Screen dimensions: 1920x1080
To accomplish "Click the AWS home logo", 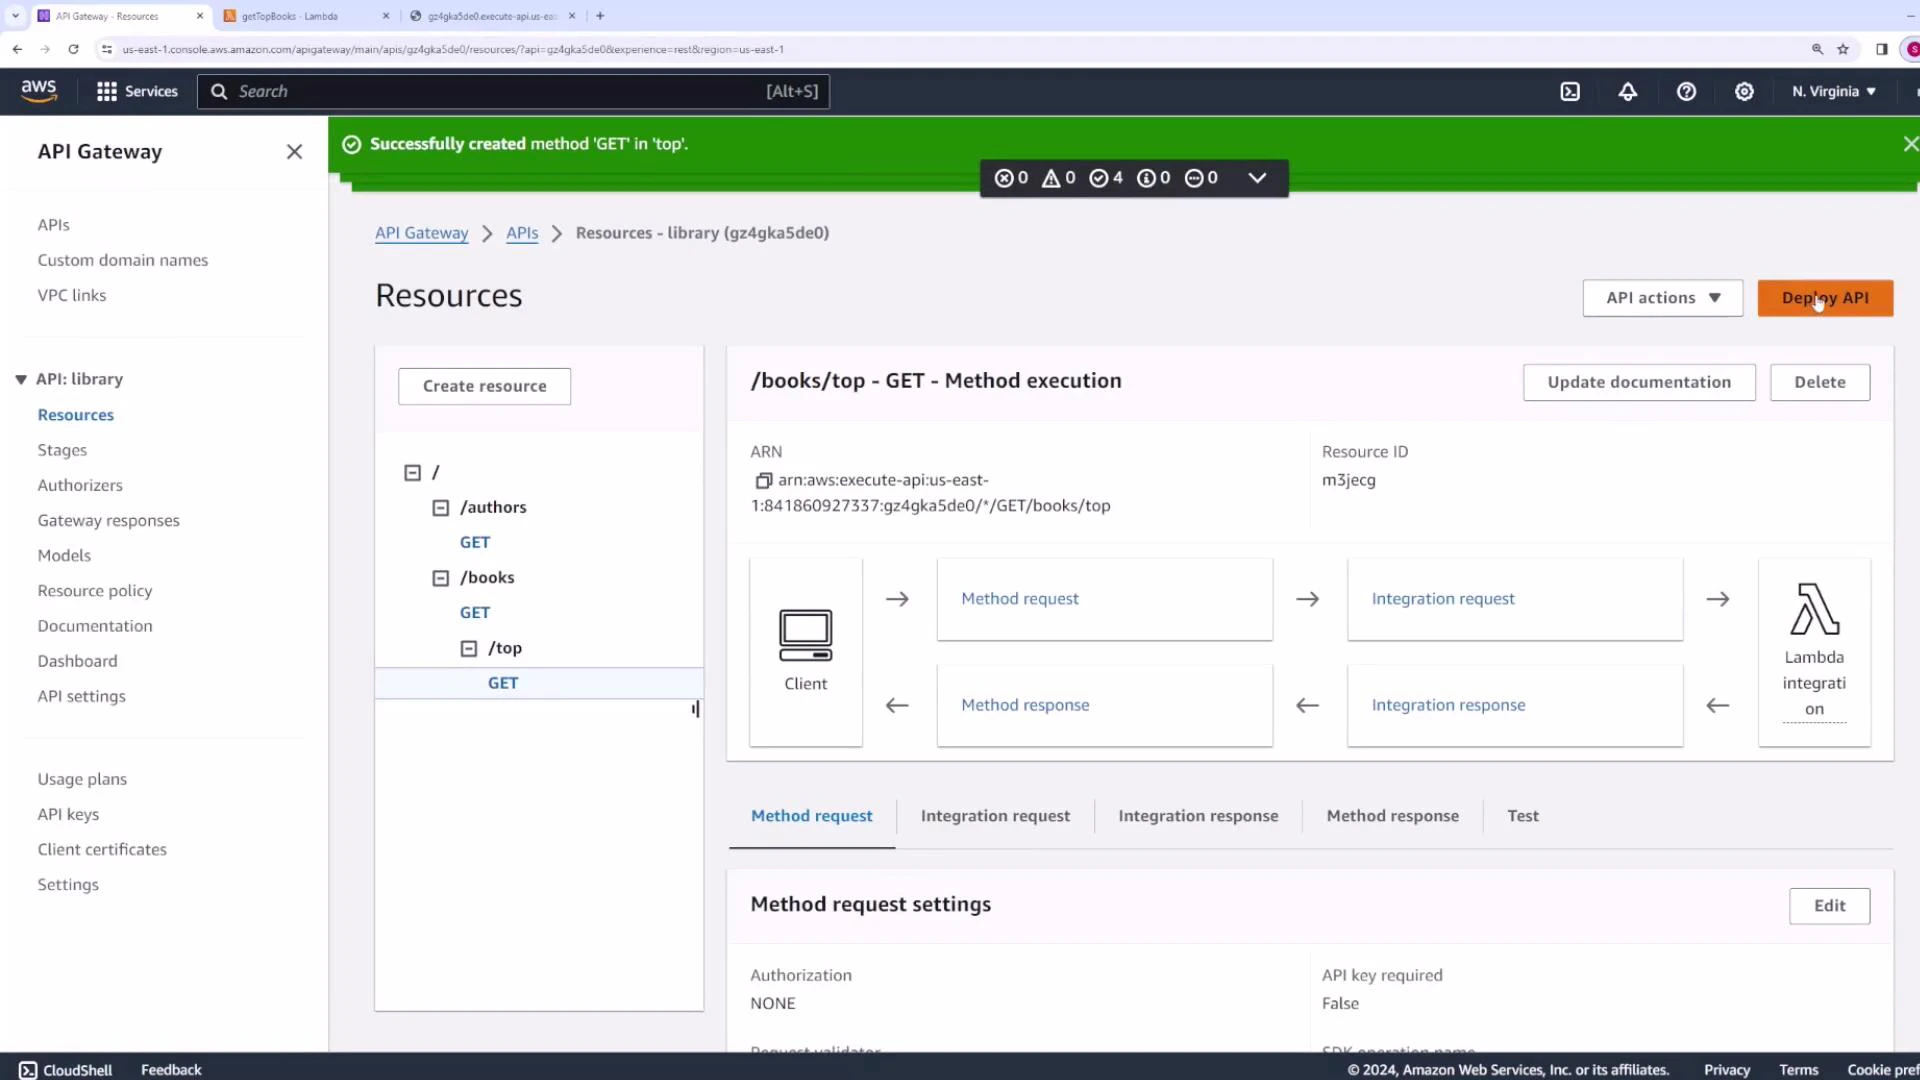I will 39,91.
